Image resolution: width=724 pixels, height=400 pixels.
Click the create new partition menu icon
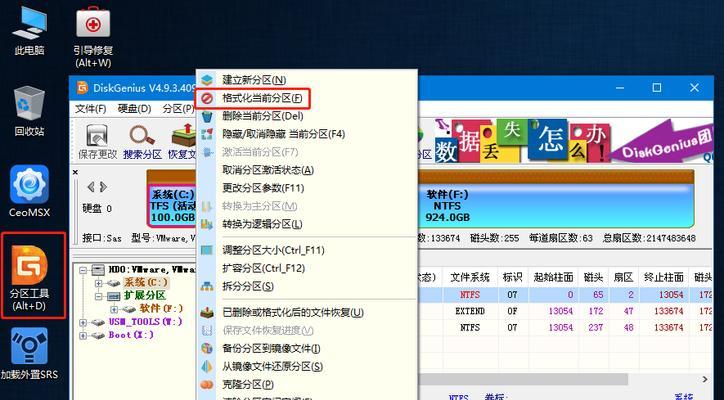207,80
